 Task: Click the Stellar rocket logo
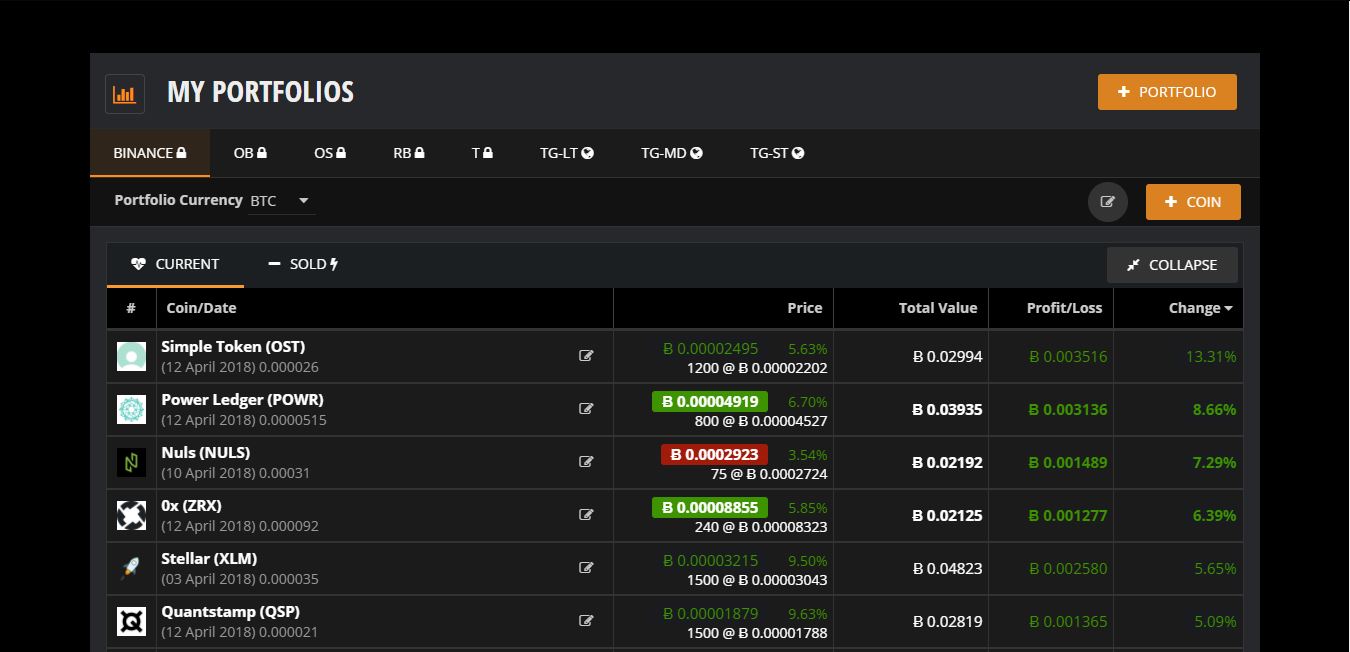coord(131,568)
